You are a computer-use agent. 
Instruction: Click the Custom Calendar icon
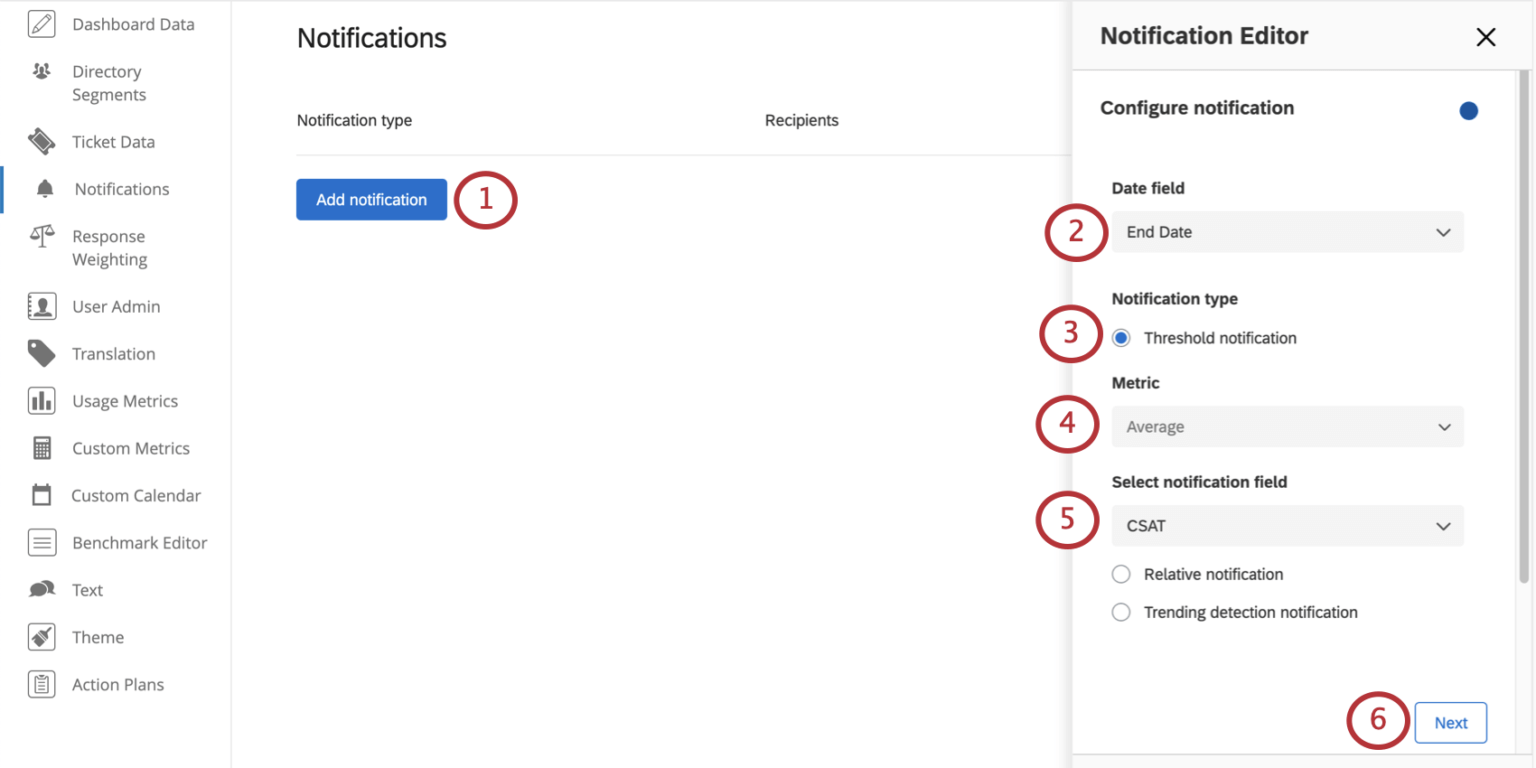[x=41, y=494]
